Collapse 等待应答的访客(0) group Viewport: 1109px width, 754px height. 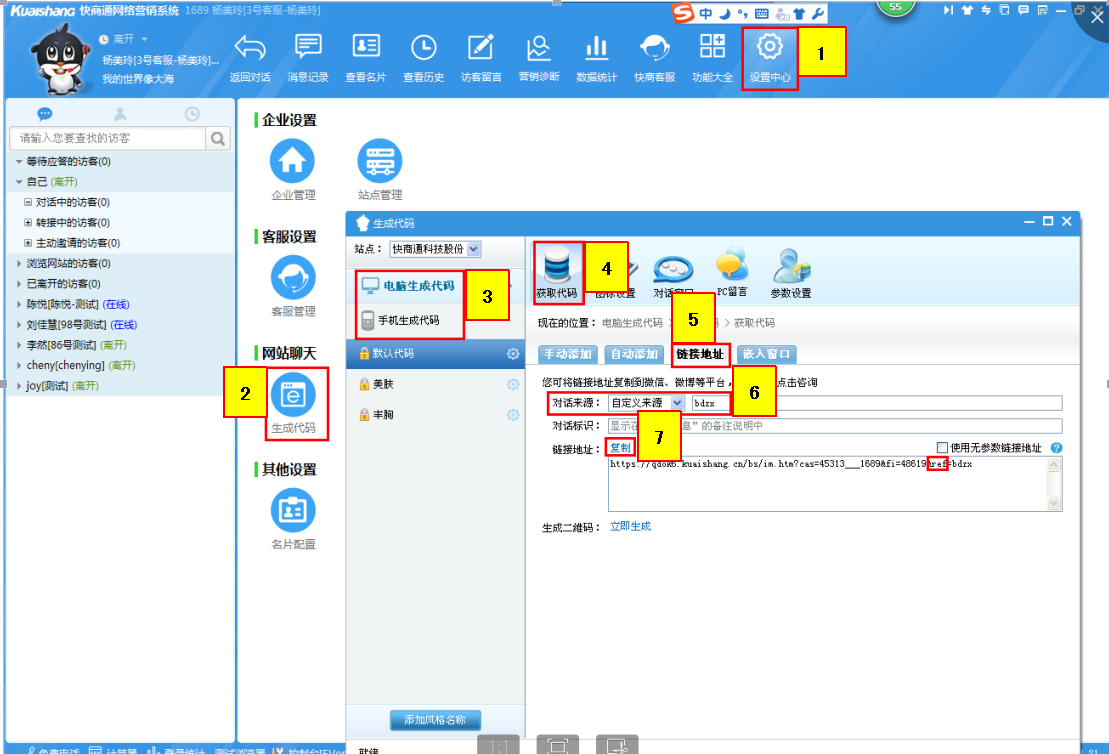point(19,162)
